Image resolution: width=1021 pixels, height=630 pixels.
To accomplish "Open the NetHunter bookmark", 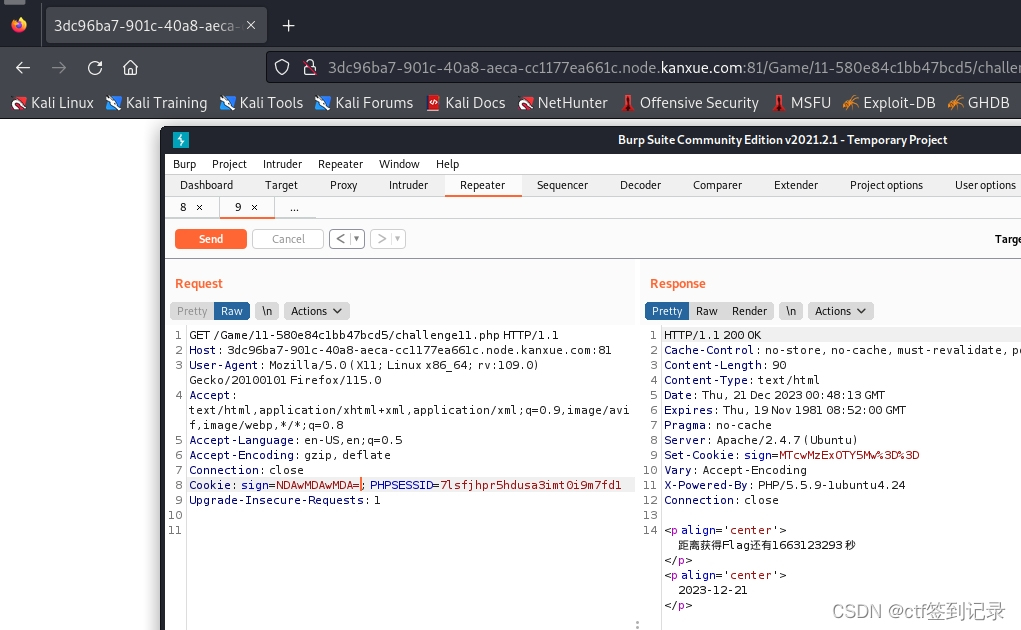I will [x=563, y=103].
